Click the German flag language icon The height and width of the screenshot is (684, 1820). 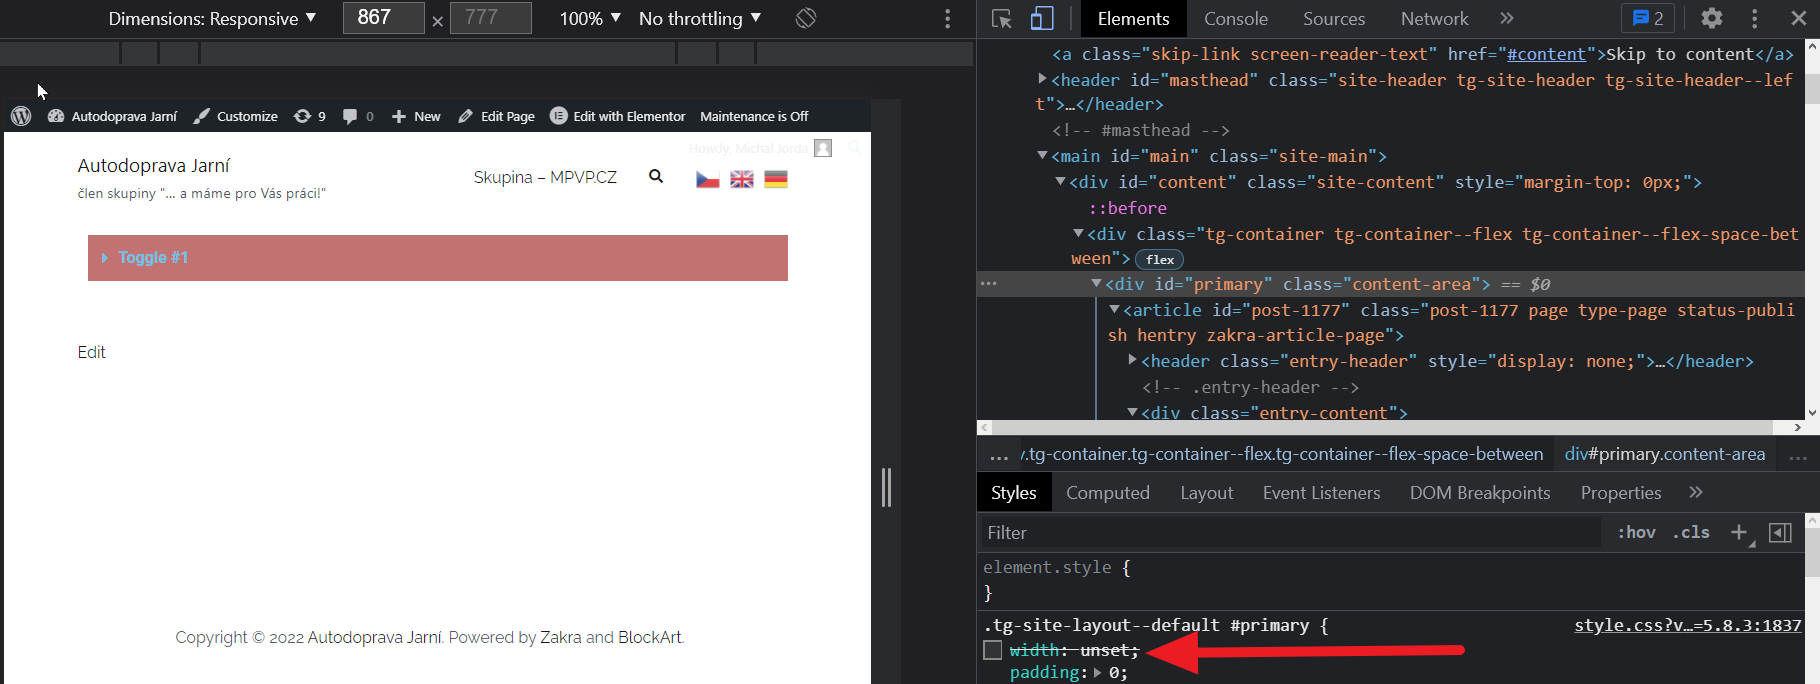click(776, 179)
